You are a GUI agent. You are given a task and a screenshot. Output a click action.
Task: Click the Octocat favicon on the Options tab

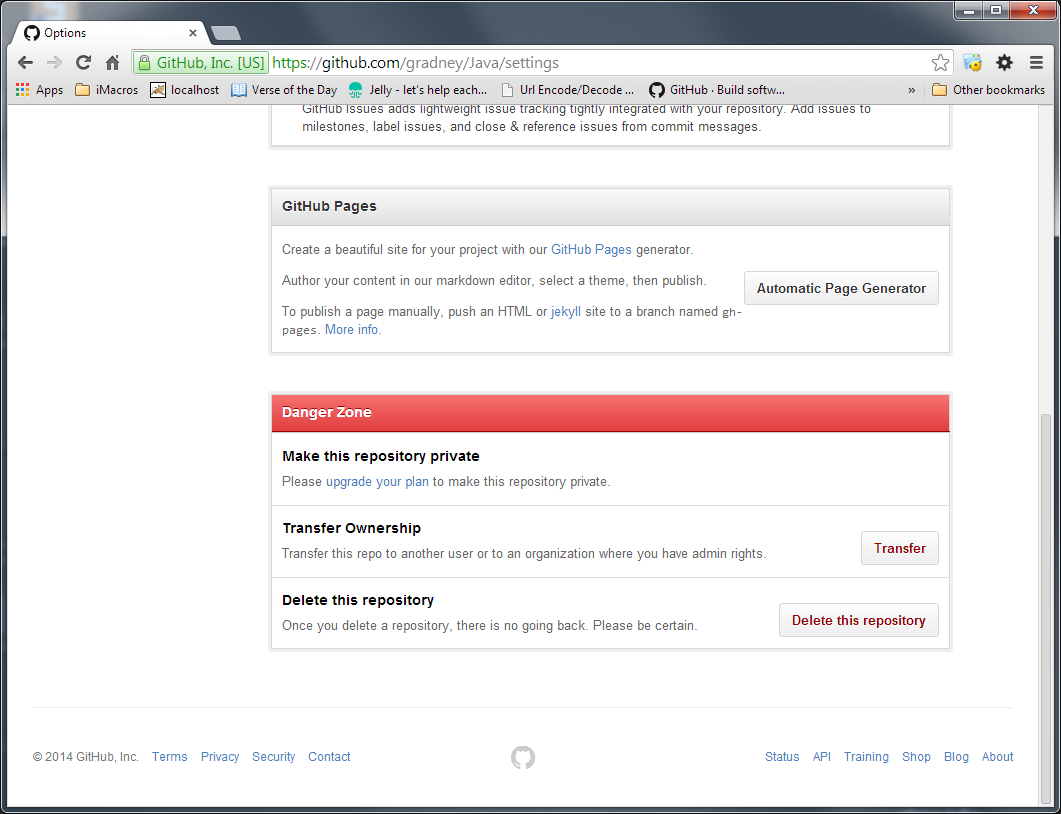point(31,32)
